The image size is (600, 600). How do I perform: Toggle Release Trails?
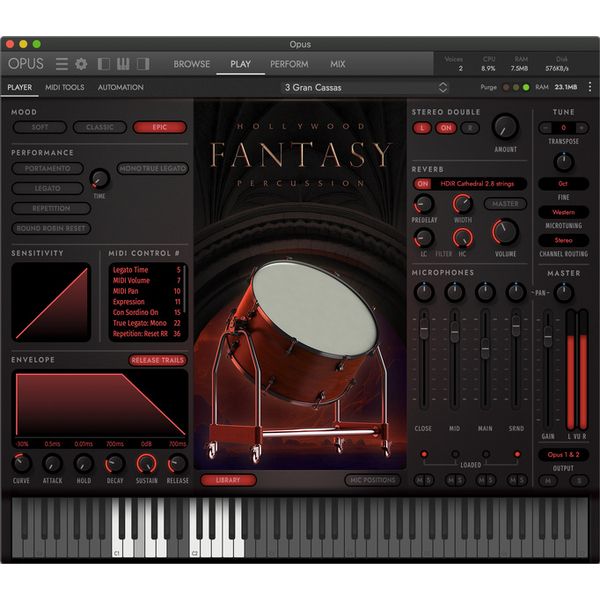(x=158, y=360)
